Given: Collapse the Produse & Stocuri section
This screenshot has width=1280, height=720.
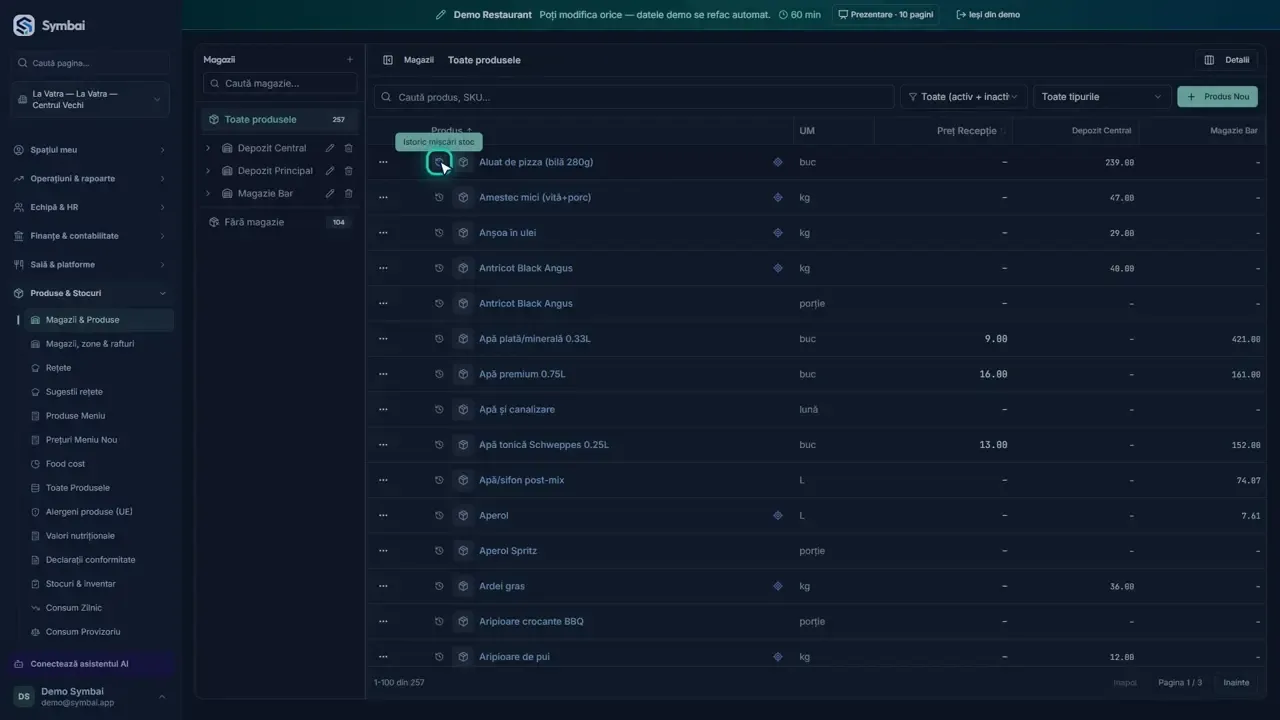Looking at the screenshot, I should click(x=91, y=293).
